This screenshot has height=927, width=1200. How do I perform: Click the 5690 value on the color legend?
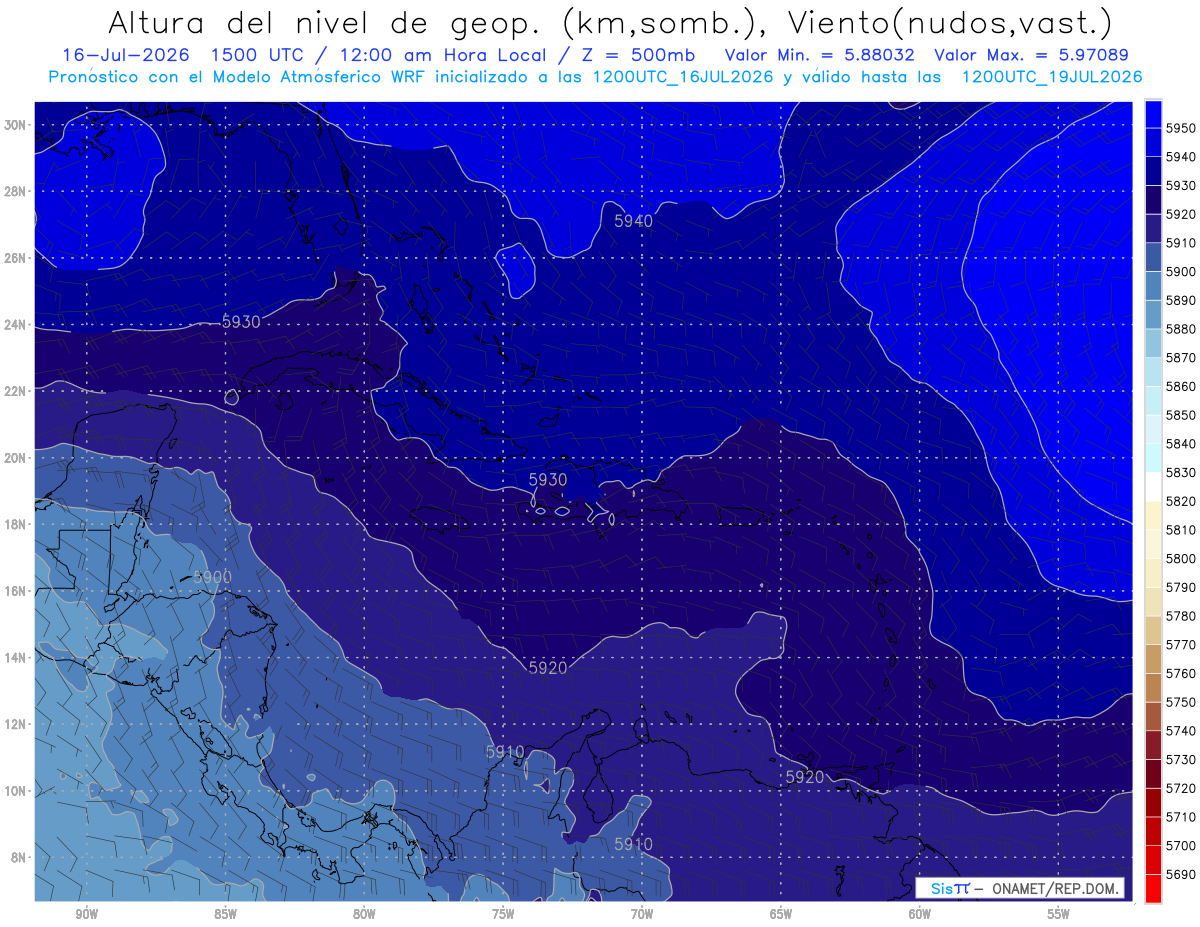(1180, 874)
